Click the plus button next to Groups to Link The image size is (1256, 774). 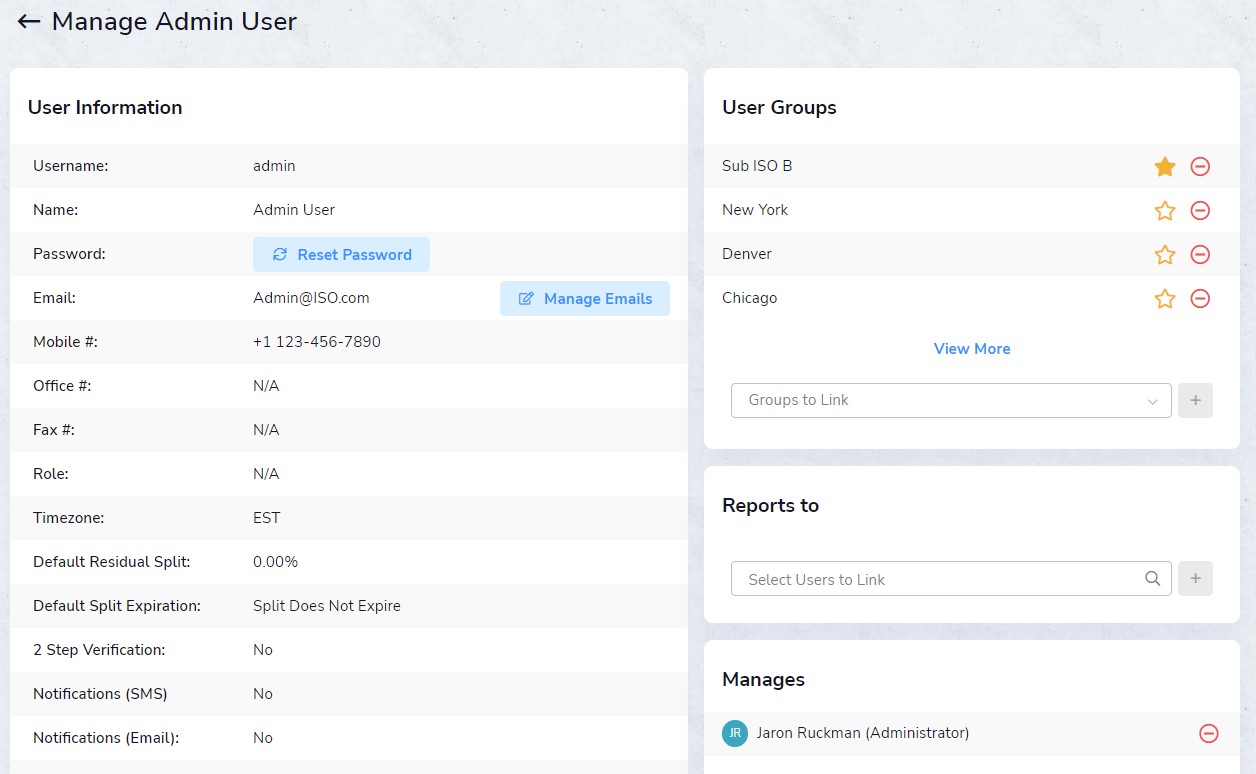point(1195,400)
